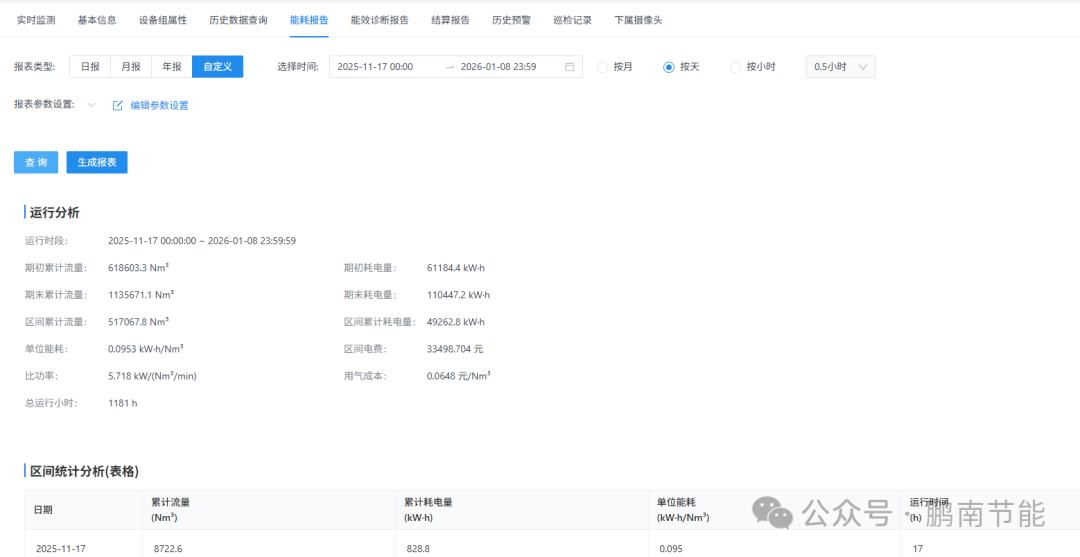The height and width of the screenshot is (557, 1080).
Task: Click the 查询 button
Action: (x=36, y=162)
